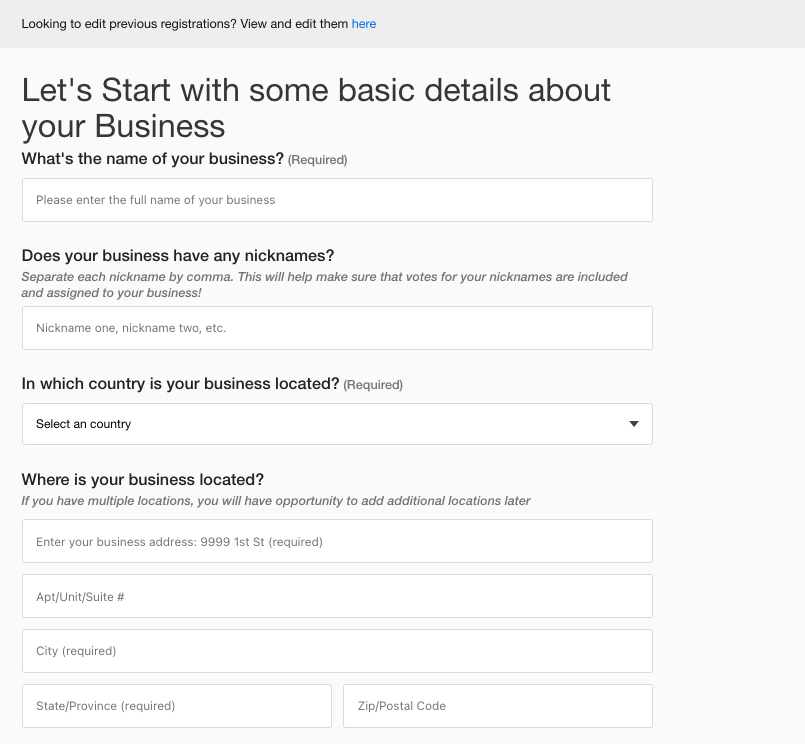Viewport: 805px width, 744px height.
Task: Click the 'In which country is your business located?' label
Action: (x=181, y=384)
